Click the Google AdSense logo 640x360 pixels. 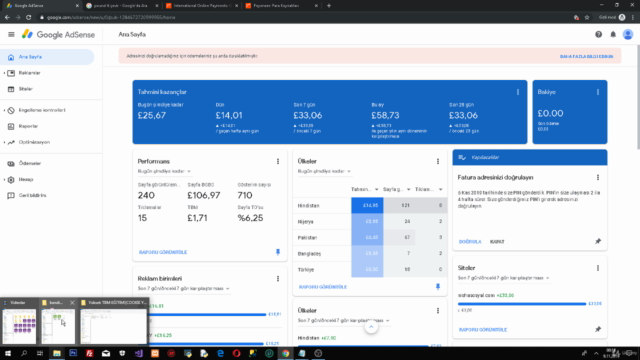coord(58,35)
